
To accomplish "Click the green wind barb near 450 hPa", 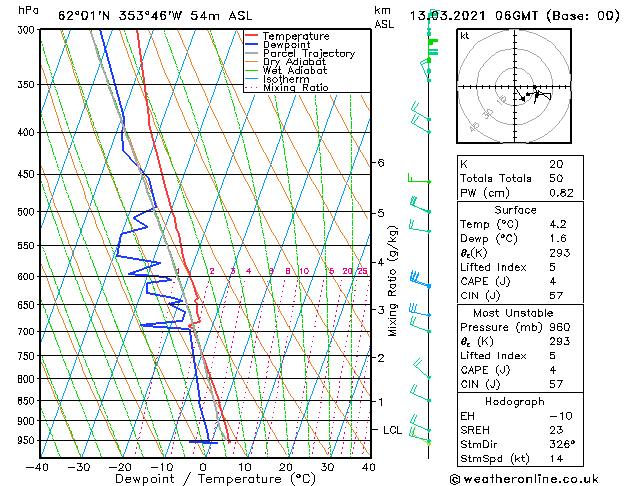I will tap(419, 178).
